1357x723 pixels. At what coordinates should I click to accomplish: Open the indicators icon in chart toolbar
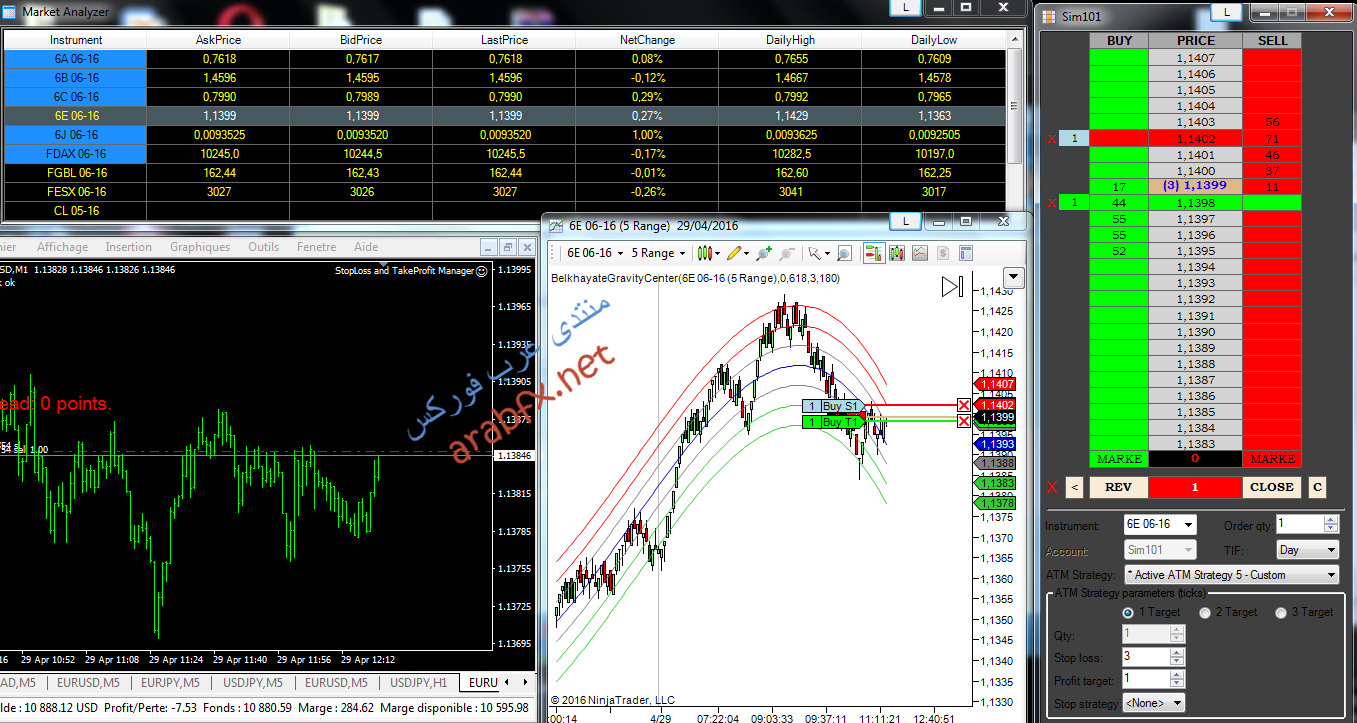pyautogui.click(x=920, y=253)
